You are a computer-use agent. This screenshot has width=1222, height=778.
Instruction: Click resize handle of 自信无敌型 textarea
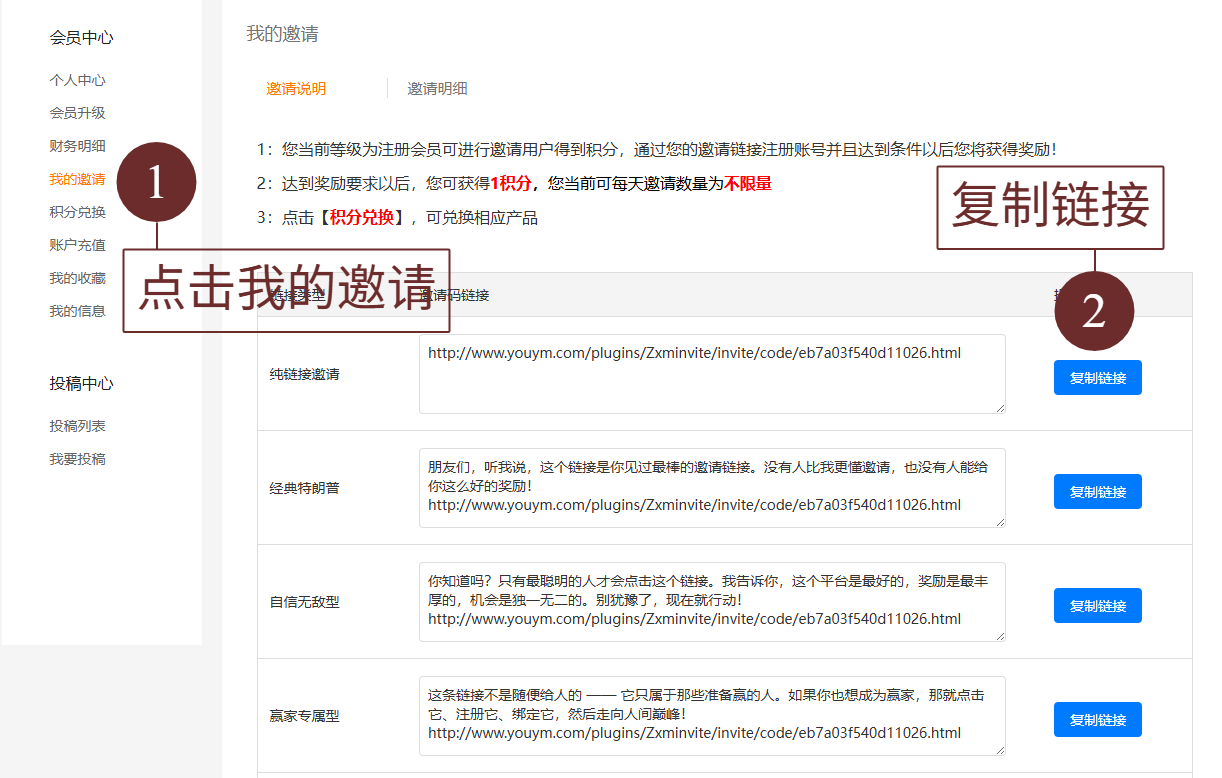pos(999,635)
